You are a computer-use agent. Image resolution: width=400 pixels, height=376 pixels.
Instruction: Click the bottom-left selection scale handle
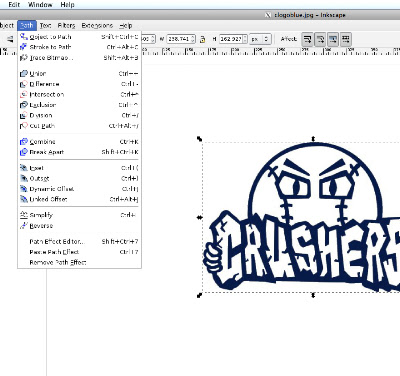pos(200,295)
